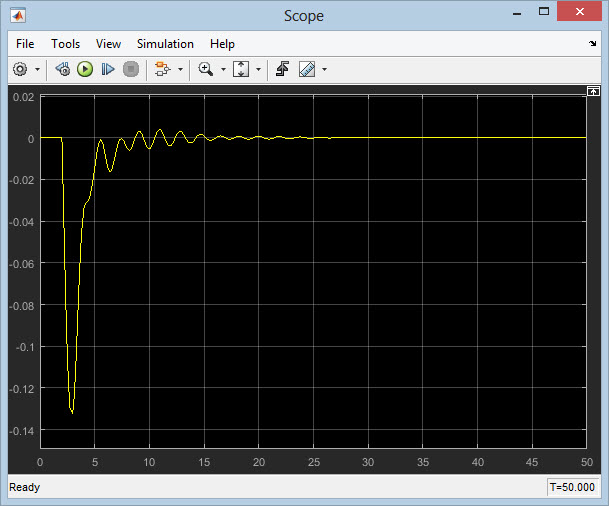609x506 pixels.
Task: Open the zoom options dropdown arrow
Action: (223, 70)
